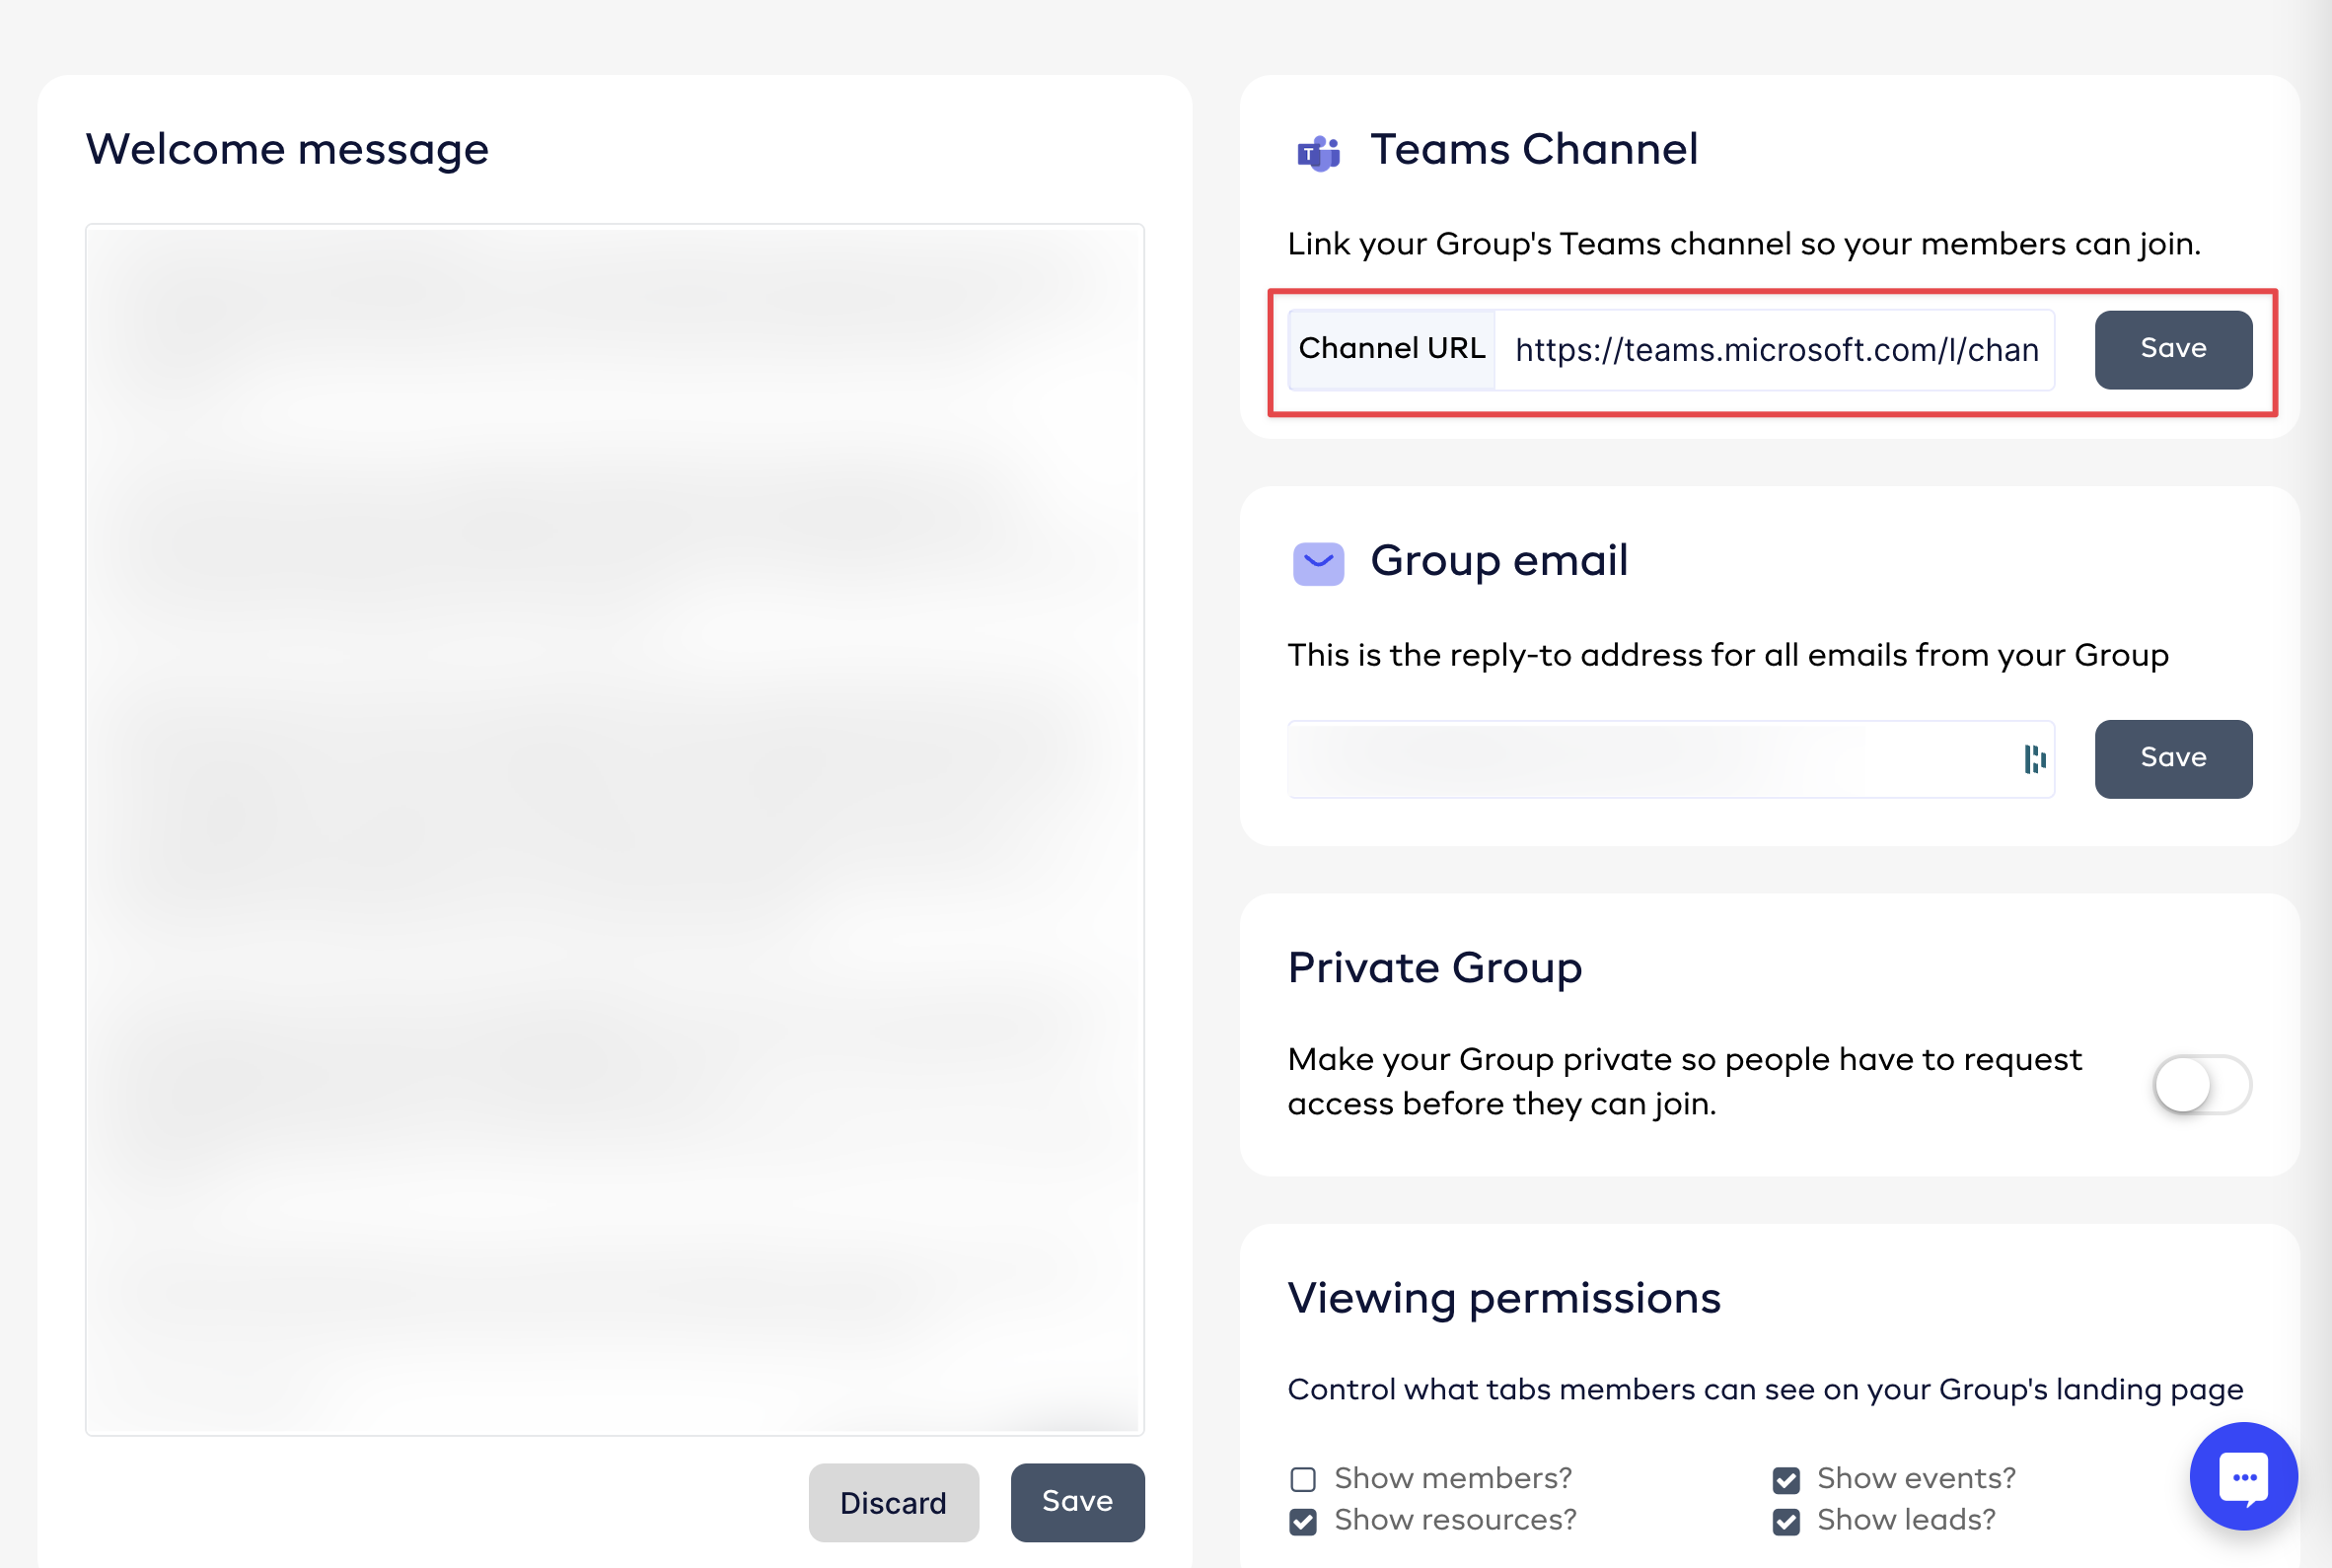Viewport: 2332px width, 1568px height.
Task: Click the password manager icon in email field
Action: (2034, 759)
